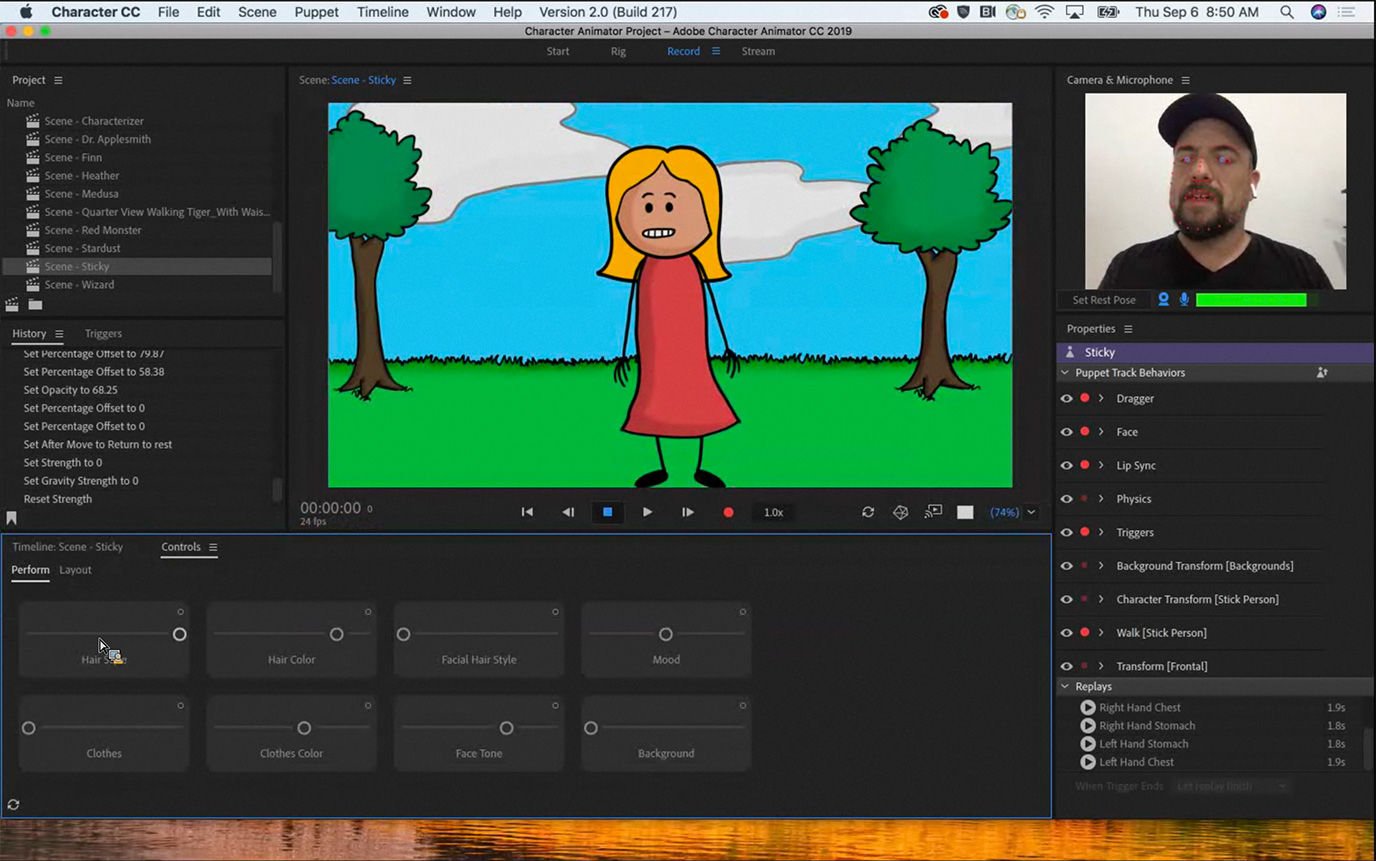Open the Properties panel menu icon
The image size is (1376, 861).
pos(1128,329)
